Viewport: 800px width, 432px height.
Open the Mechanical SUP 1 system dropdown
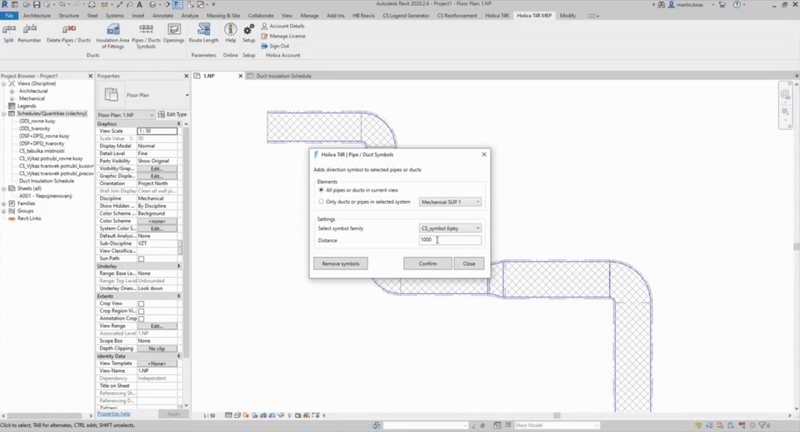[450, 201]
